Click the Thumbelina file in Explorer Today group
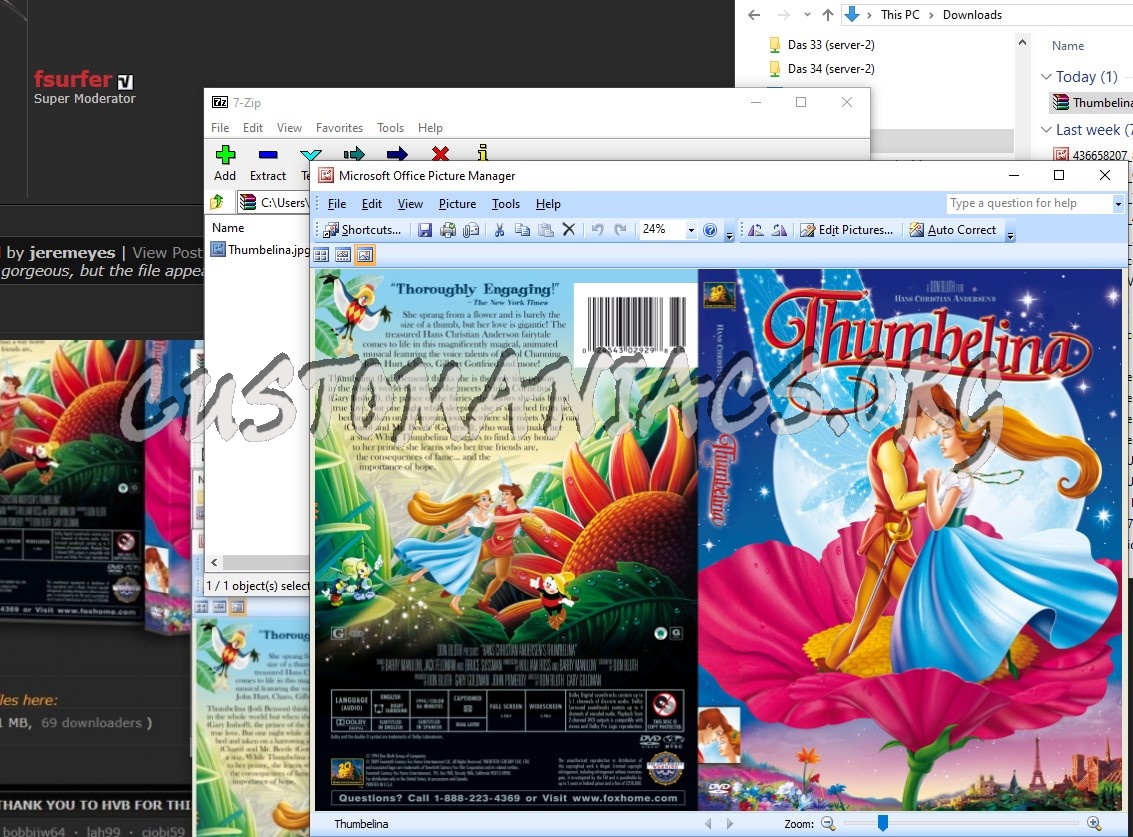The image size is (1133, 837). (1093, 103)
